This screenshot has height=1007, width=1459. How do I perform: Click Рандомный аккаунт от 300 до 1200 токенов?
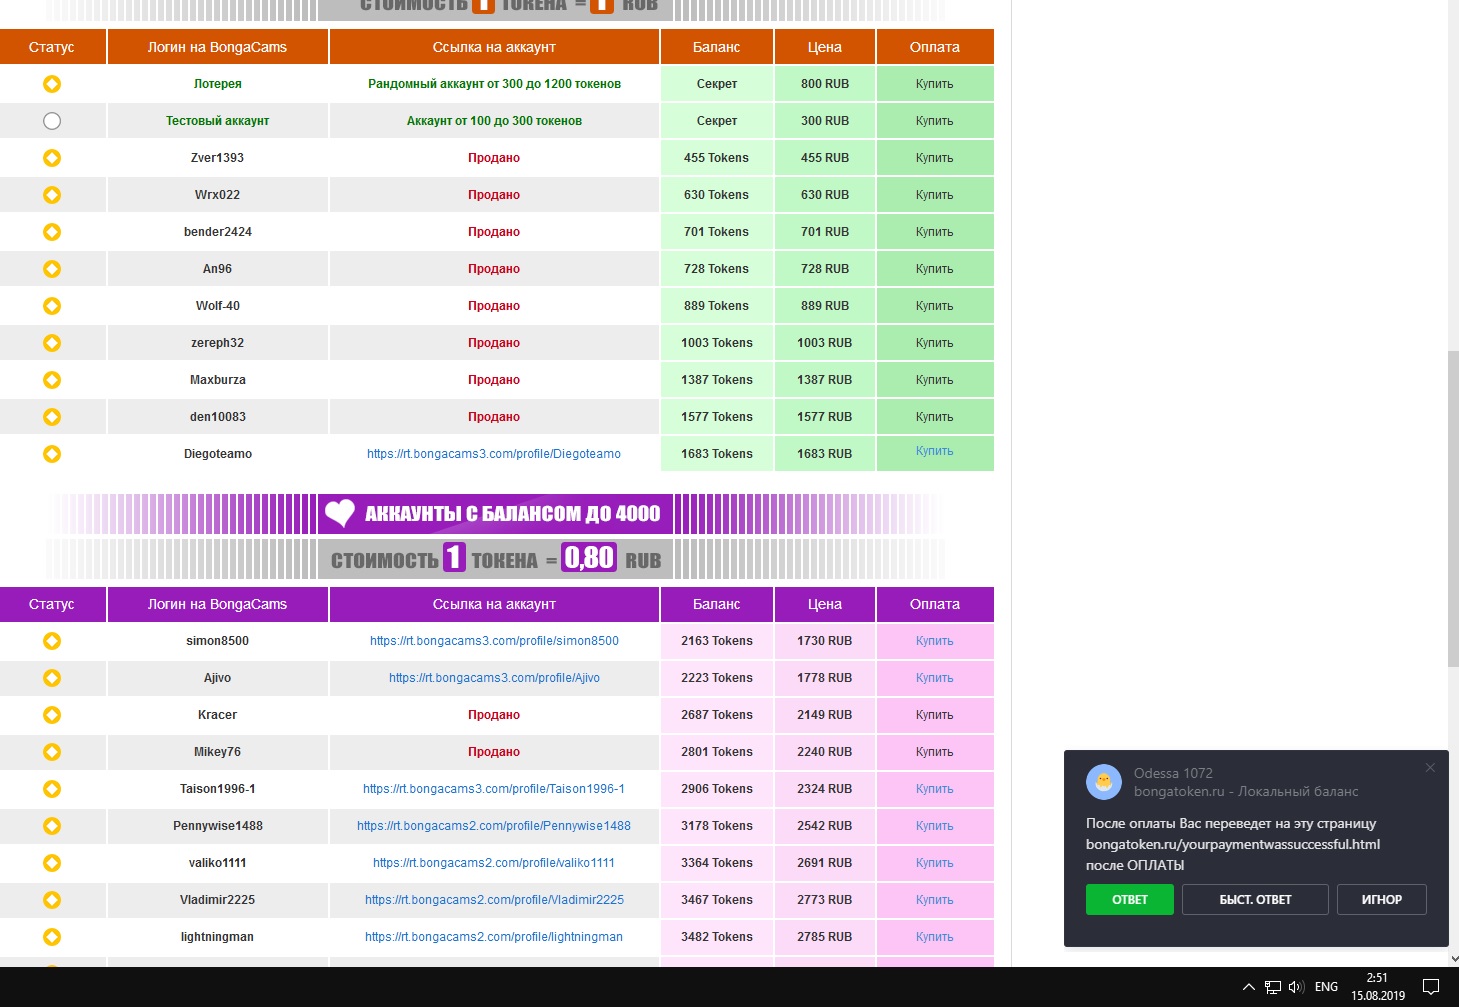pyautogui.click(x=494, y=84)
